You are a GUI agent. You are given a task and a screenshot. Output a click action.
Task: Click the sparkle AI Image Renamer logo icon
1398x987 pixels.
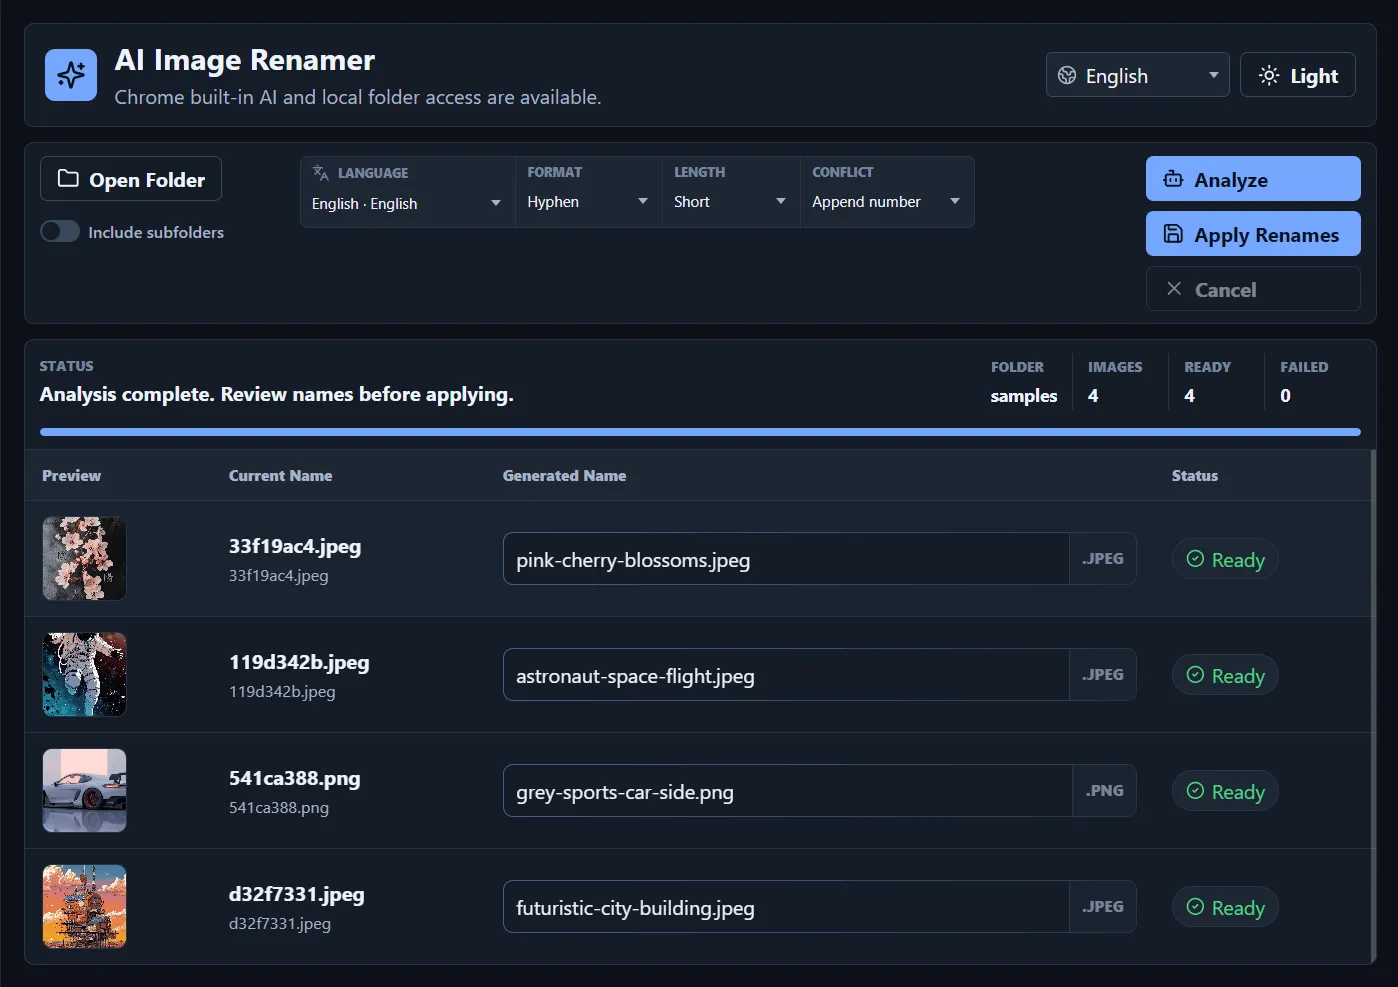(x=71, y=75)
